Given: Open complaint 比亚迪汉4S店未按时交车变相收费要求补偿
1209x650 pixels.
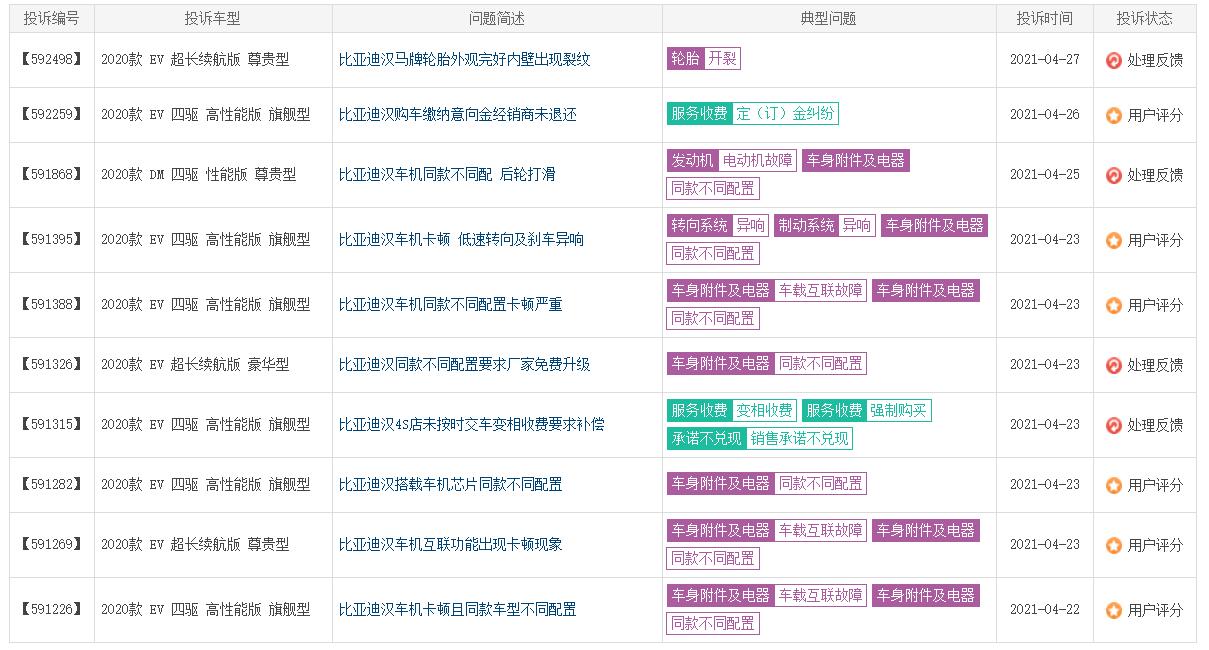Looking at the screenshot, I should [x=471, y=425].
